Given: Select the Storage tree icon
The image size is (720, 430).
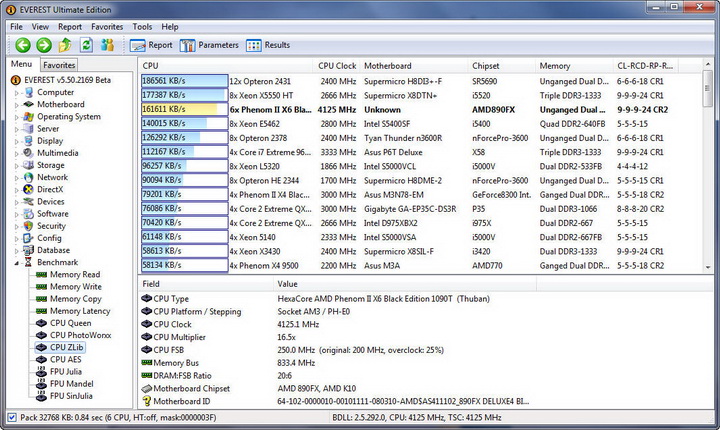Looking at the screenshot, I should 28,165.
